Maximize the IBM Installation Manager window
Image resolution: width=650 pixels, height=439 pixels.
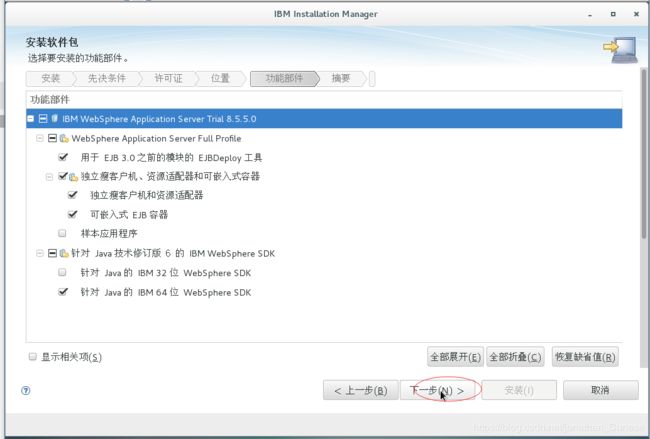(613, 14)
